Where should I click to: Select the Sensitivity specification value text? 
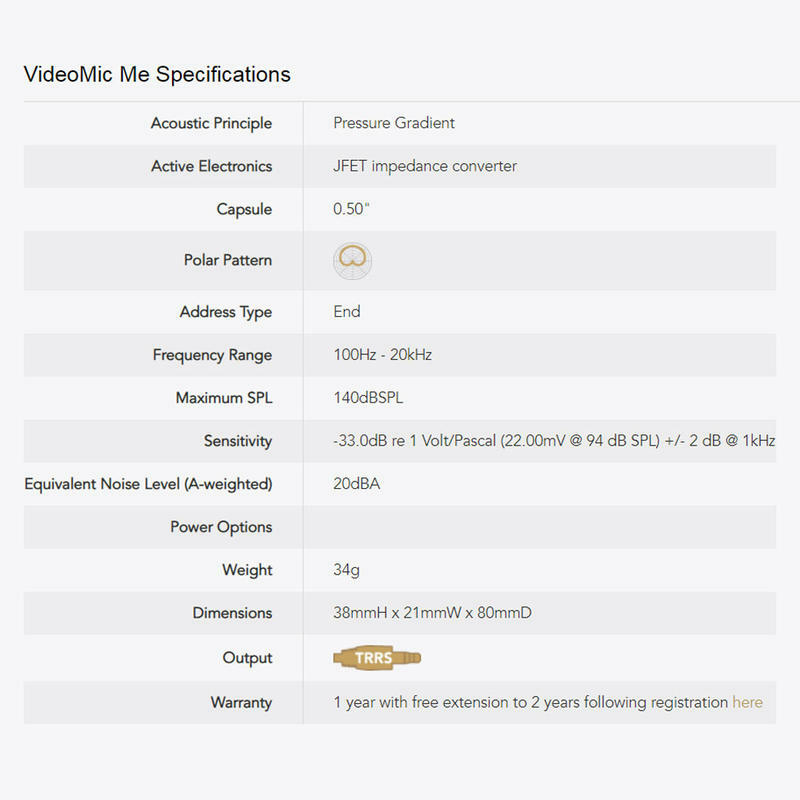click(554, 441)
